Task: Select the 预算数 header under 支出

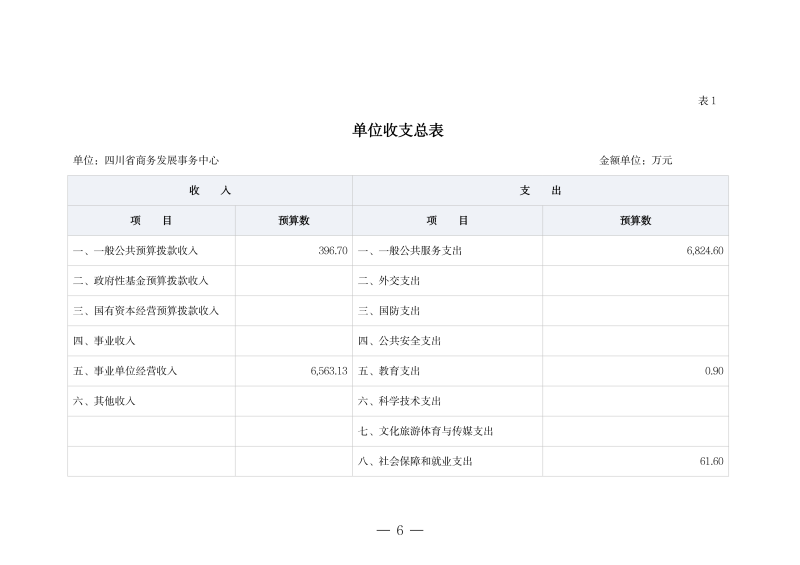Action: (x=635, y=221)
